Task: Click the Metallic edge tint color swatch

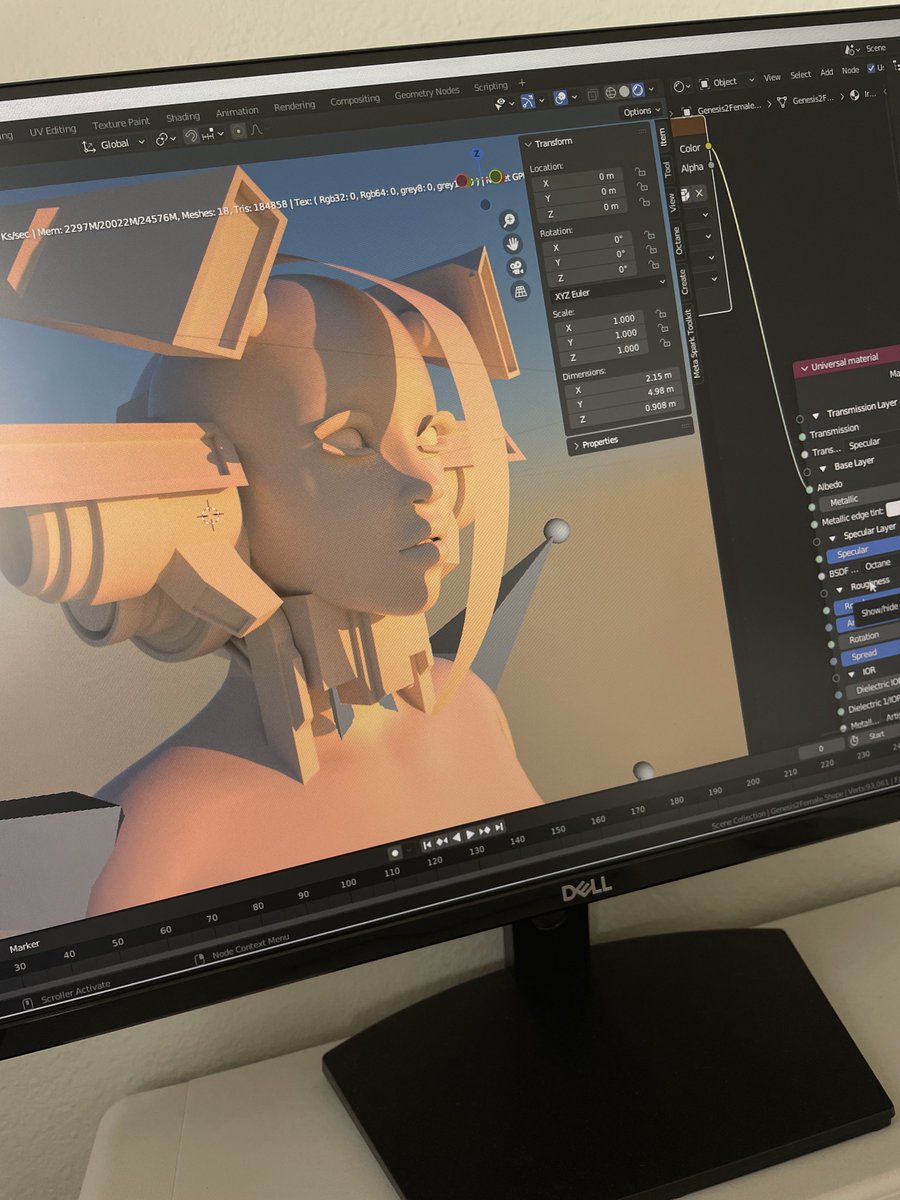Action: click(x=893, y=511)
